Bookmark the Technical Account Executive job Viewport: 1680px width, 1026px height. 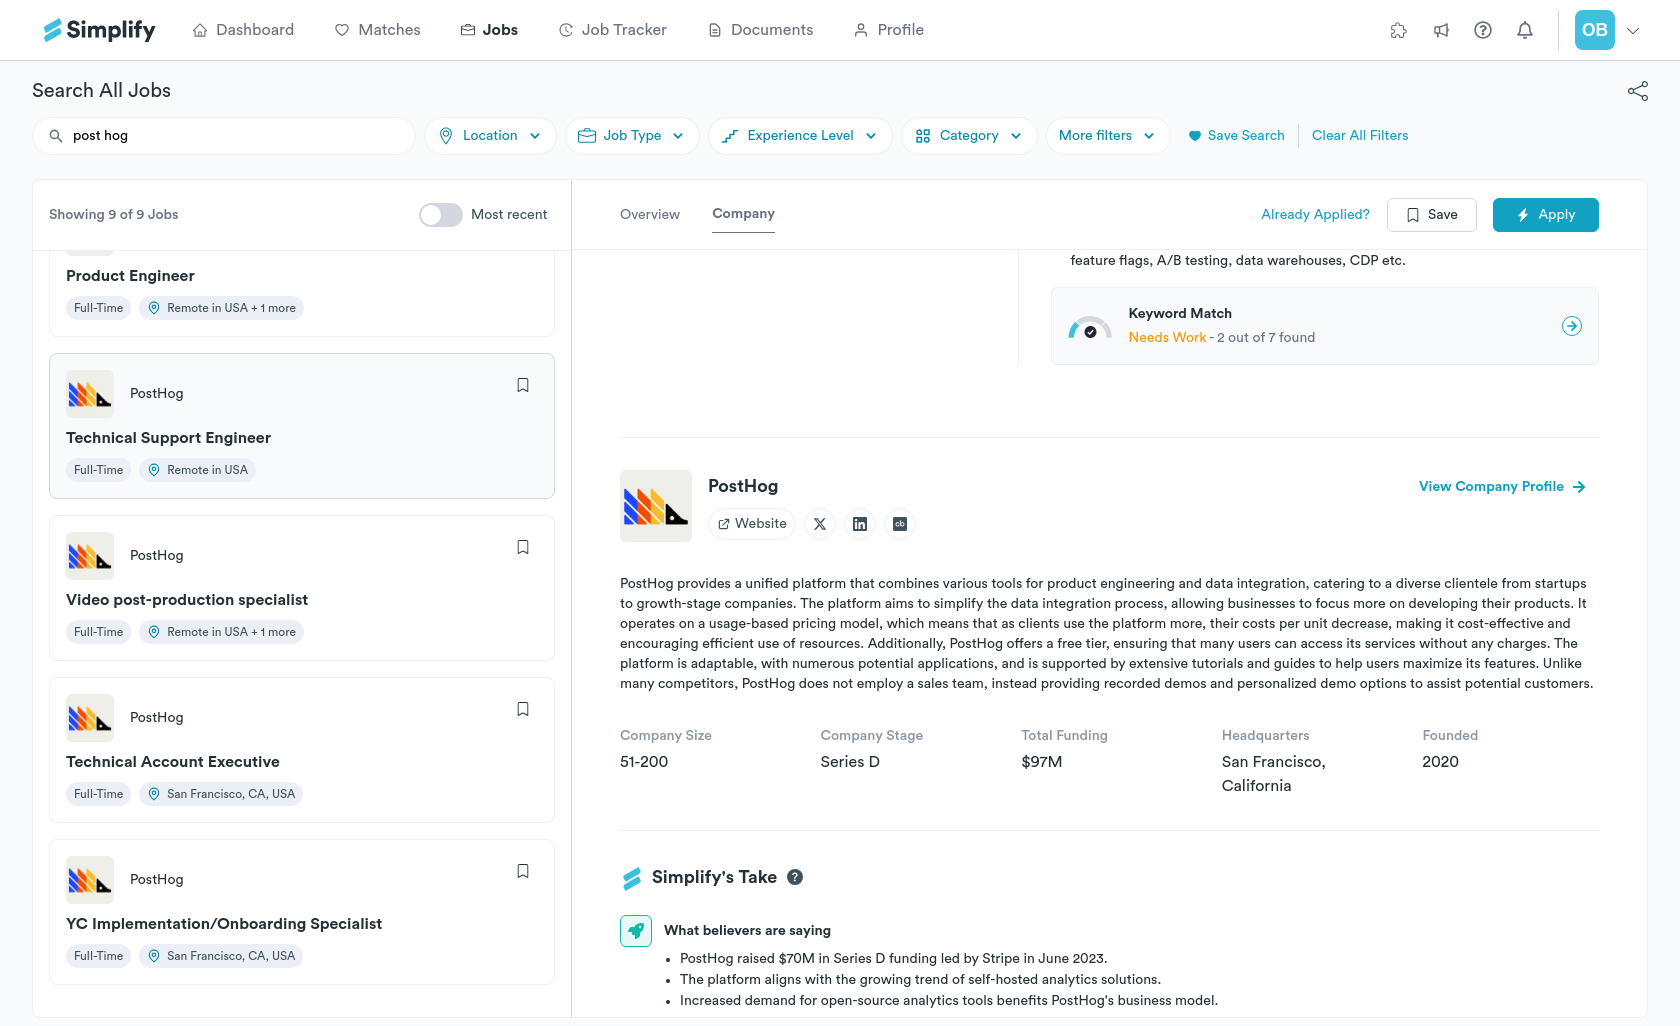(x=522, y=709)
